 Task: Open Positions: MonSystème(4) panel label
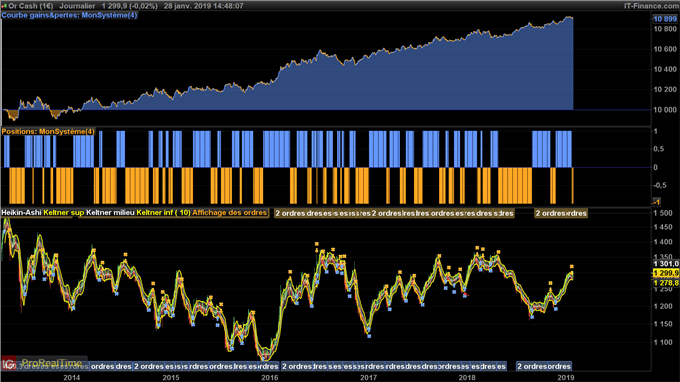[48, 131]
